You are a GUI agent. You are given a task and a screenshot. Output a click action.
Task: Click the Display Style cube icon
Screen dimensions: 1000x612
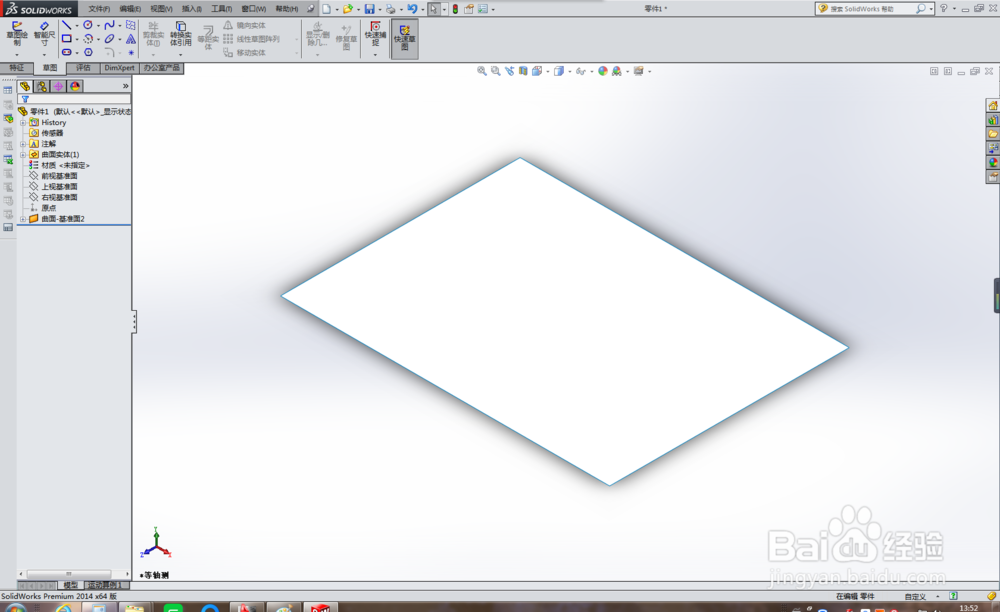(x=559, y=71)
